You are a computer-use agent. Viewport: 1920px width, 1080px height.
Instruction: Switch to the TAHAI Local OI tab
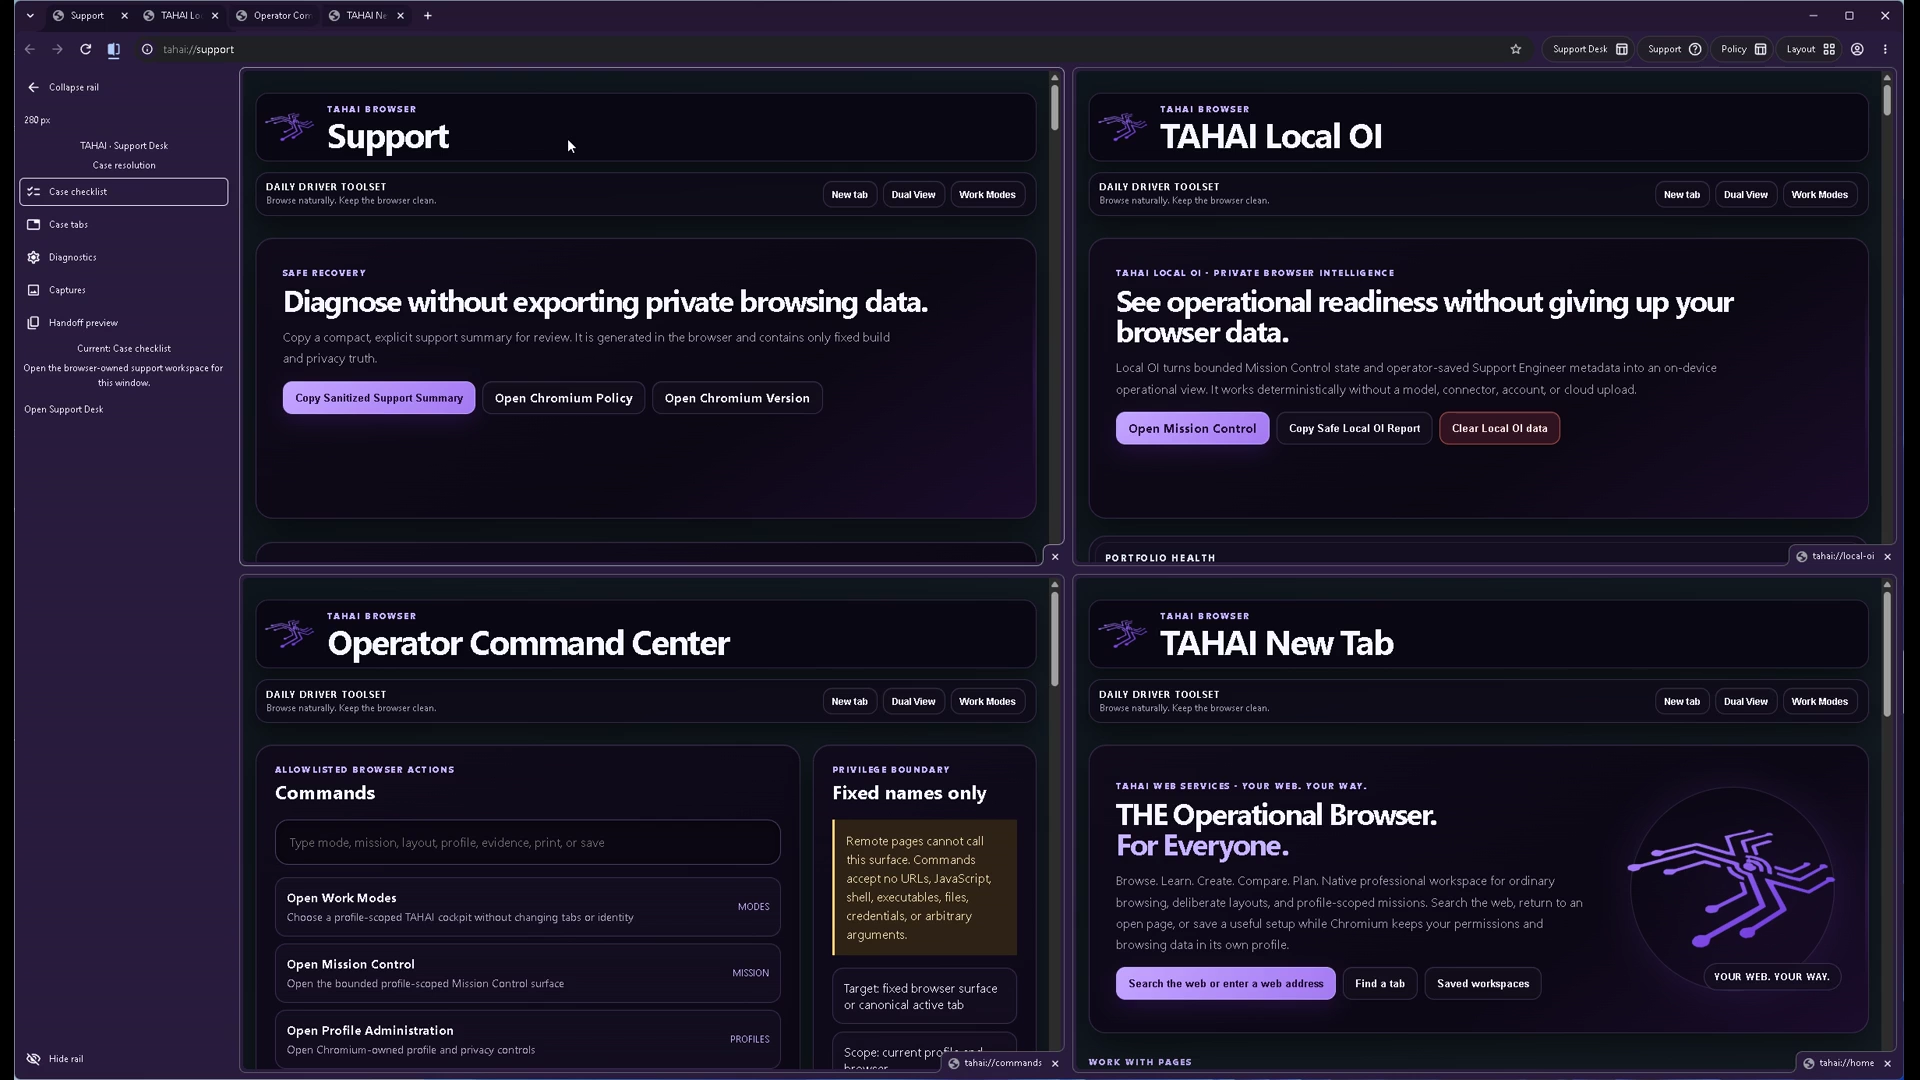tap(181, 16)
